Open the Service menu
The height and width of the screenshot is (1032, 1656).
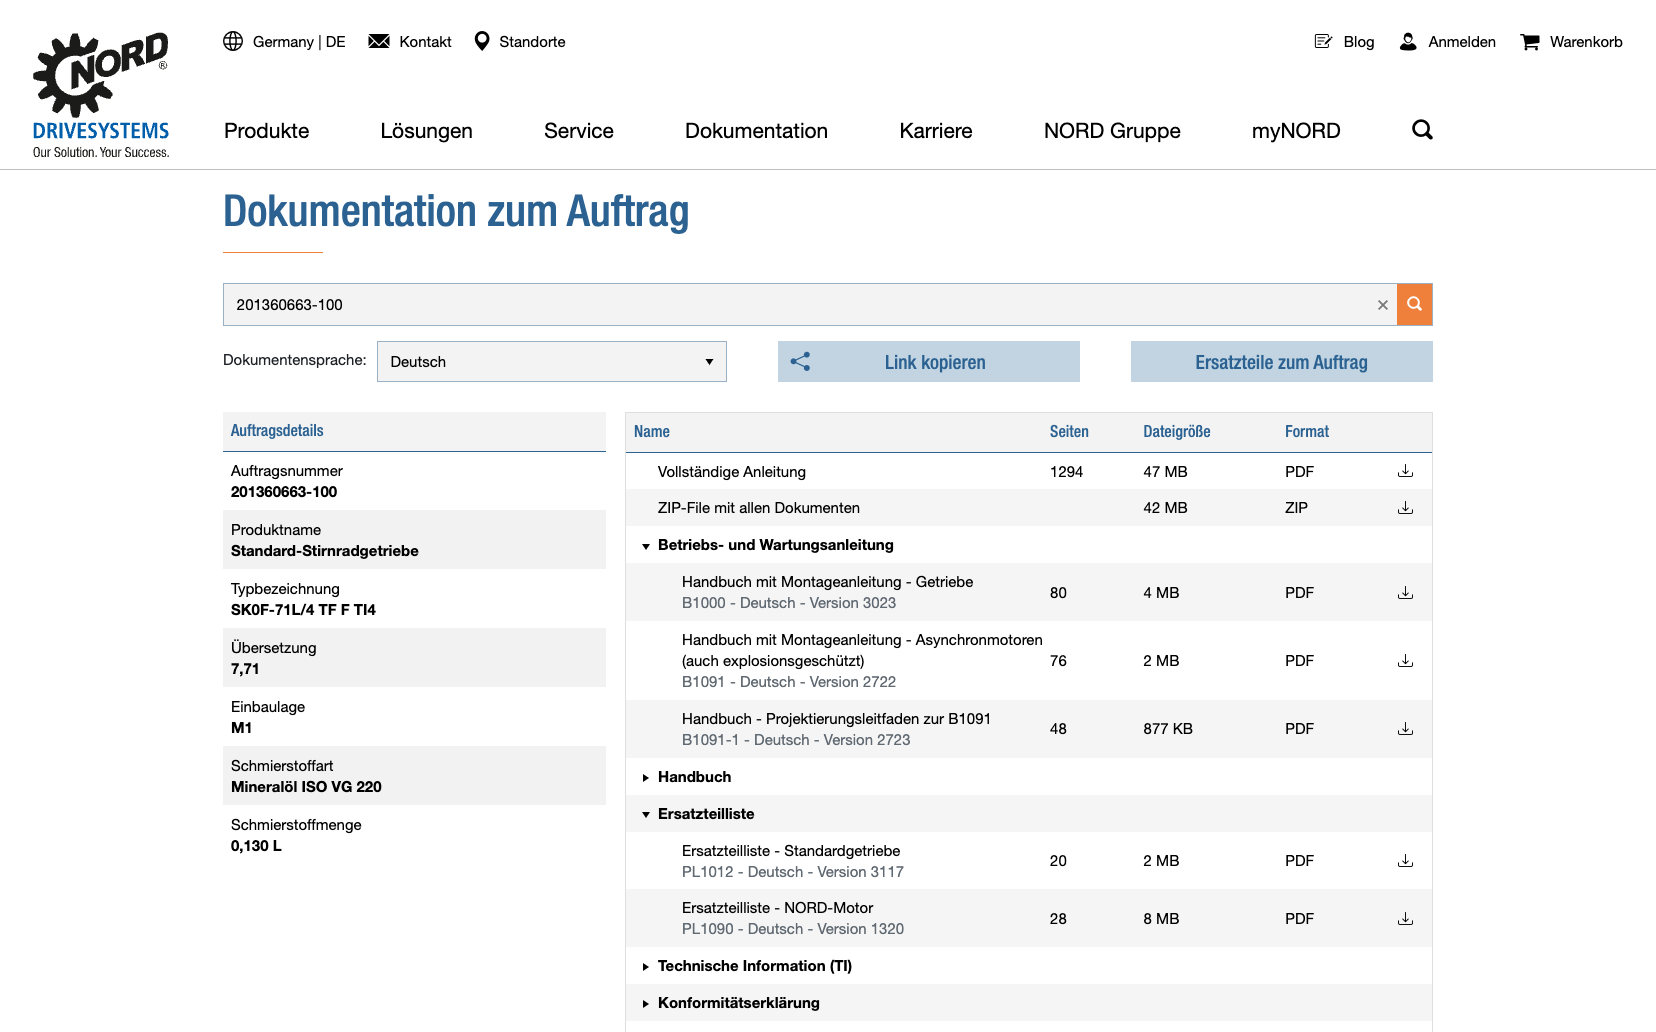(579, 131)
